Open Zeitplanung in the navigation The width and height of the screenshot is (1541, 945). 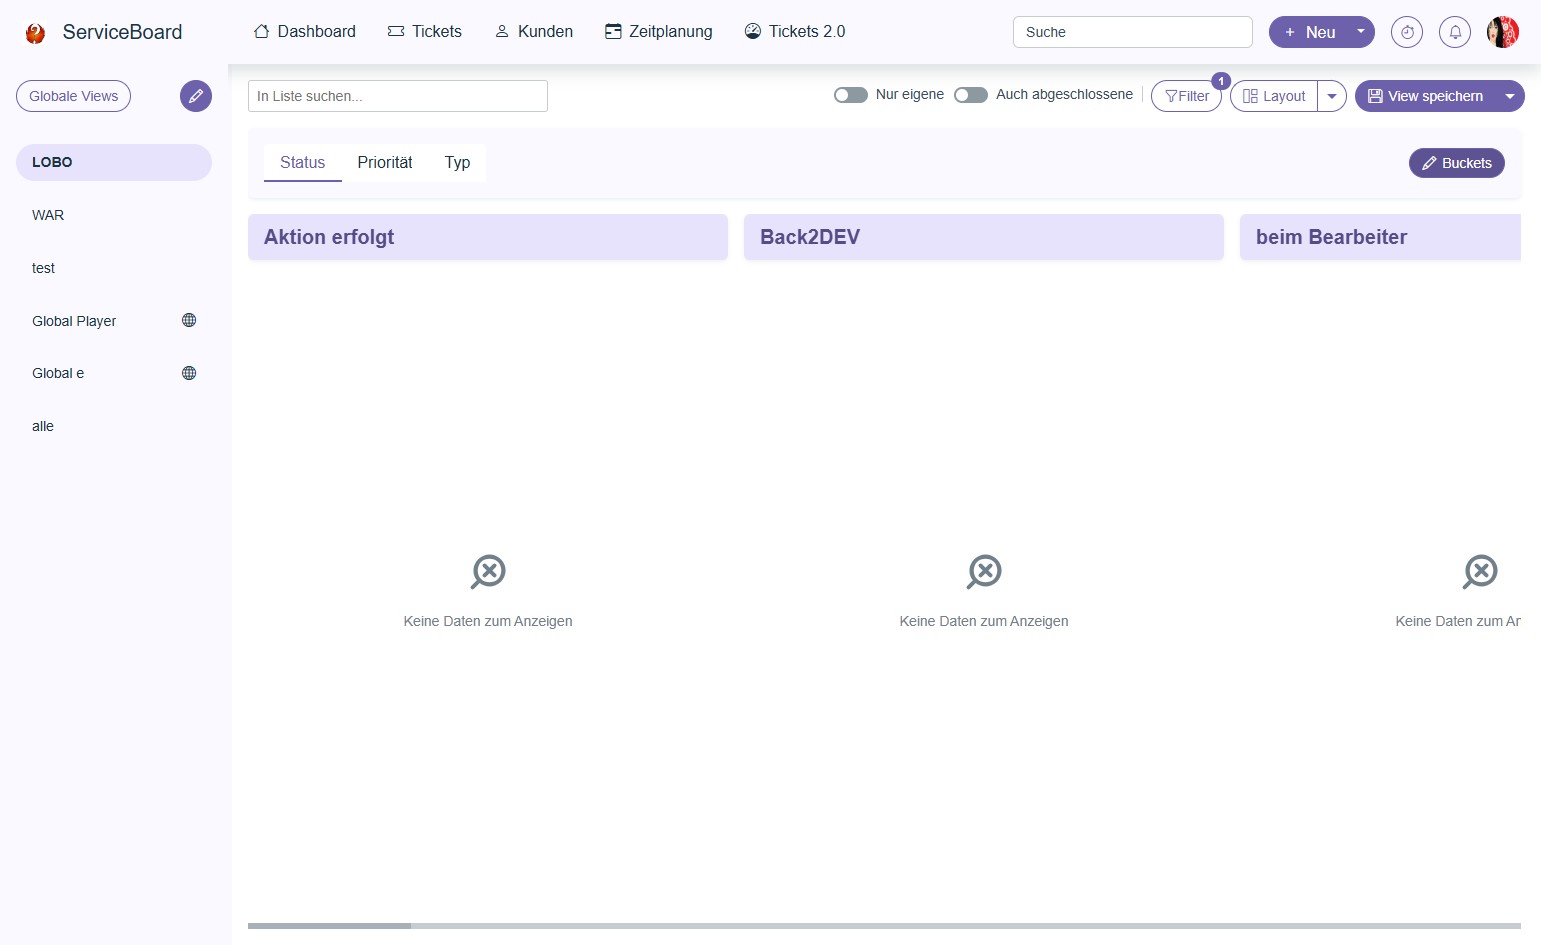point(659,32)
